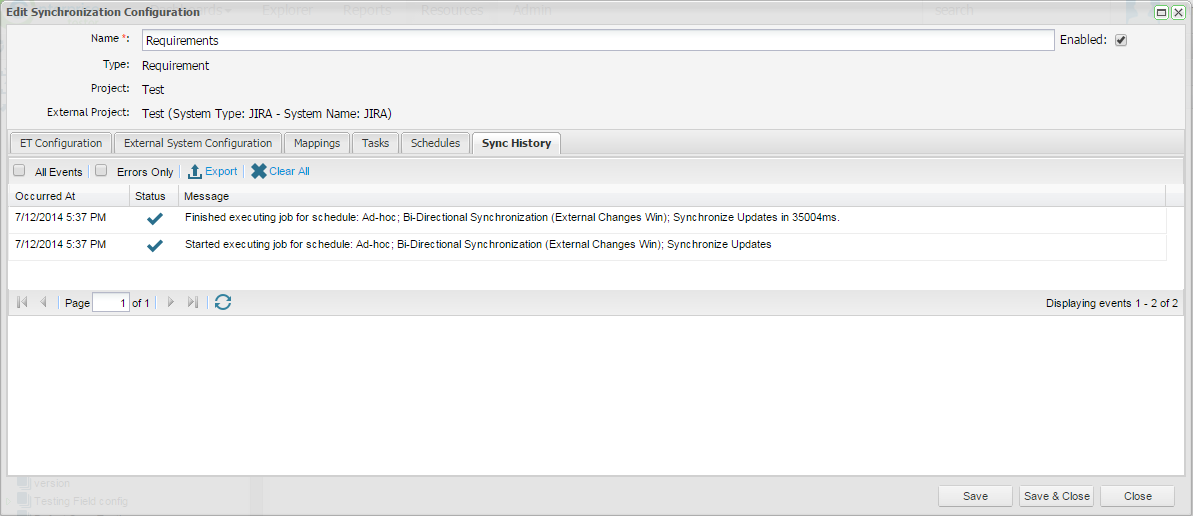Uncheck the Enabled checkbox
Screen dimensions: 1193x516
click(1121, 41)
